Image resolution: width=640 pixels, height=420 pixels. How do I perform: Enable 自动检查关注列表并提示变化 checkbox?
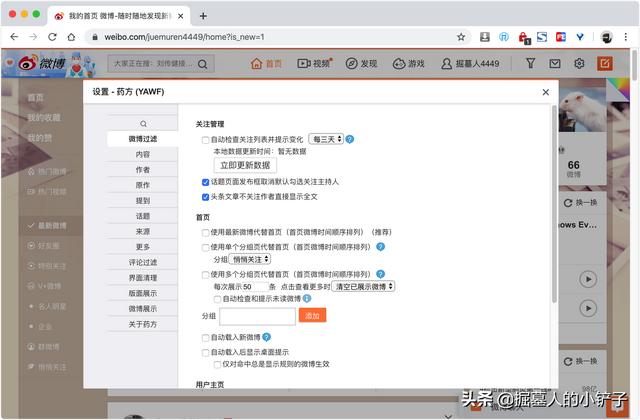pyautogui.click(x=205, y=140)
